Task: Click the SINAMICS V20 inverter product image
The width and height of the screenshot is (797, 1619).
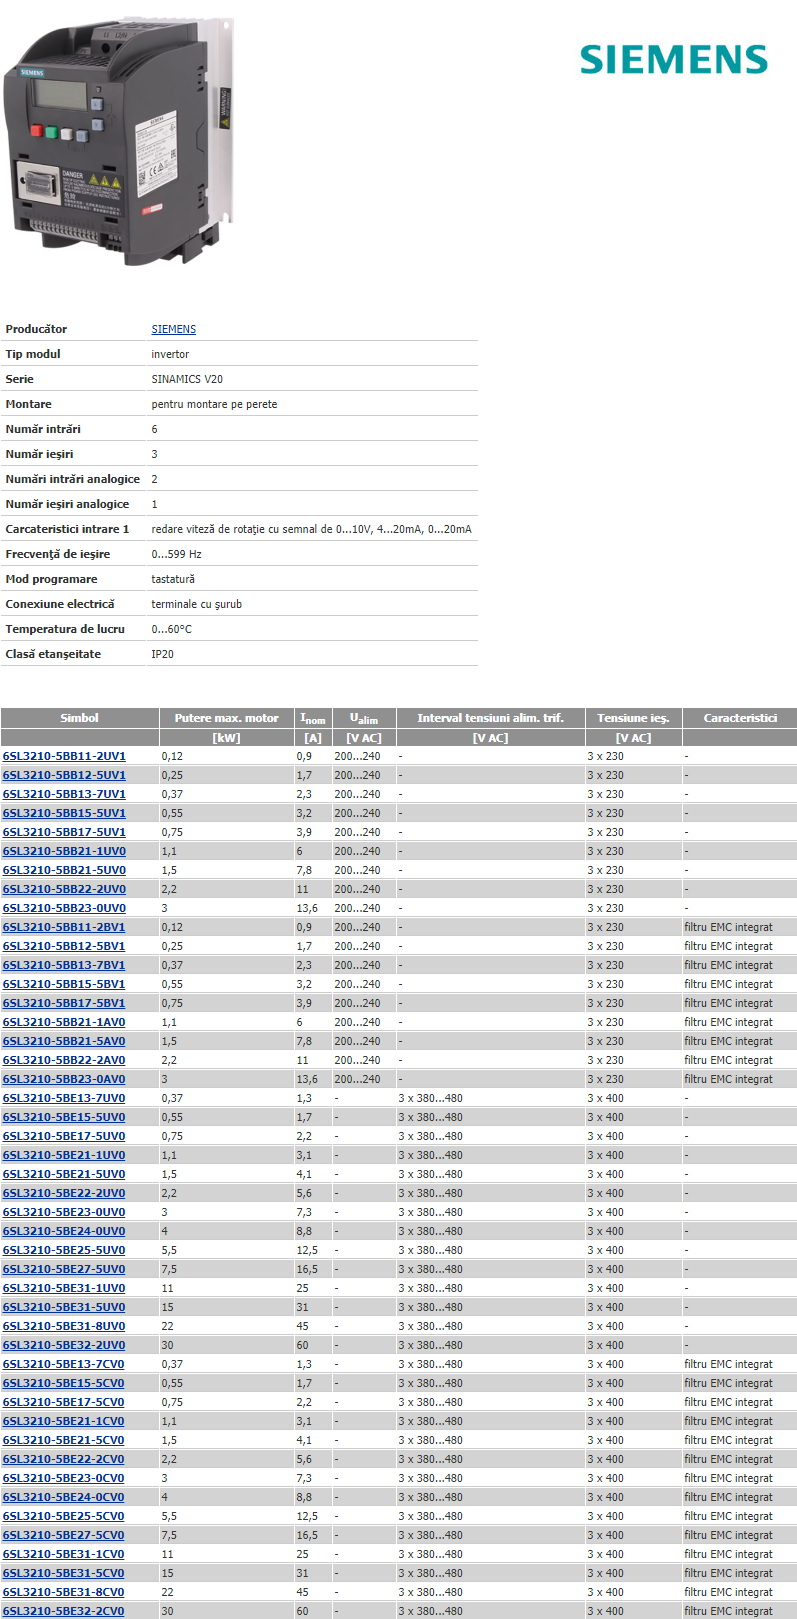Action: [118, 141]
